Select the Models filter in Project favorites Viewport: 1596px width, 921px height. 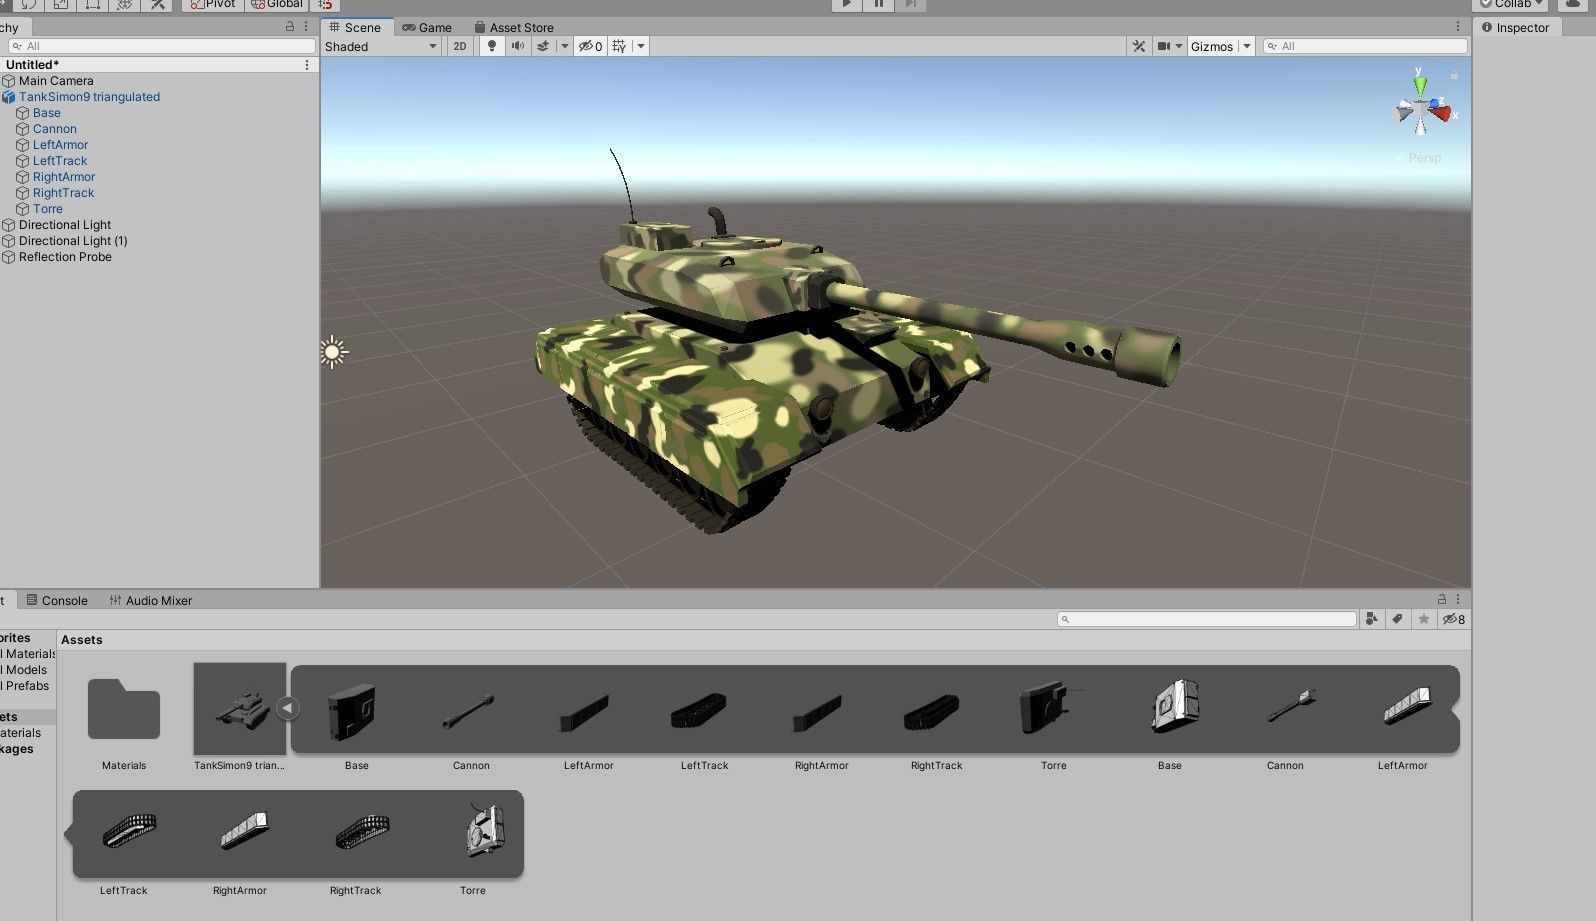click(x=25, y=670)
